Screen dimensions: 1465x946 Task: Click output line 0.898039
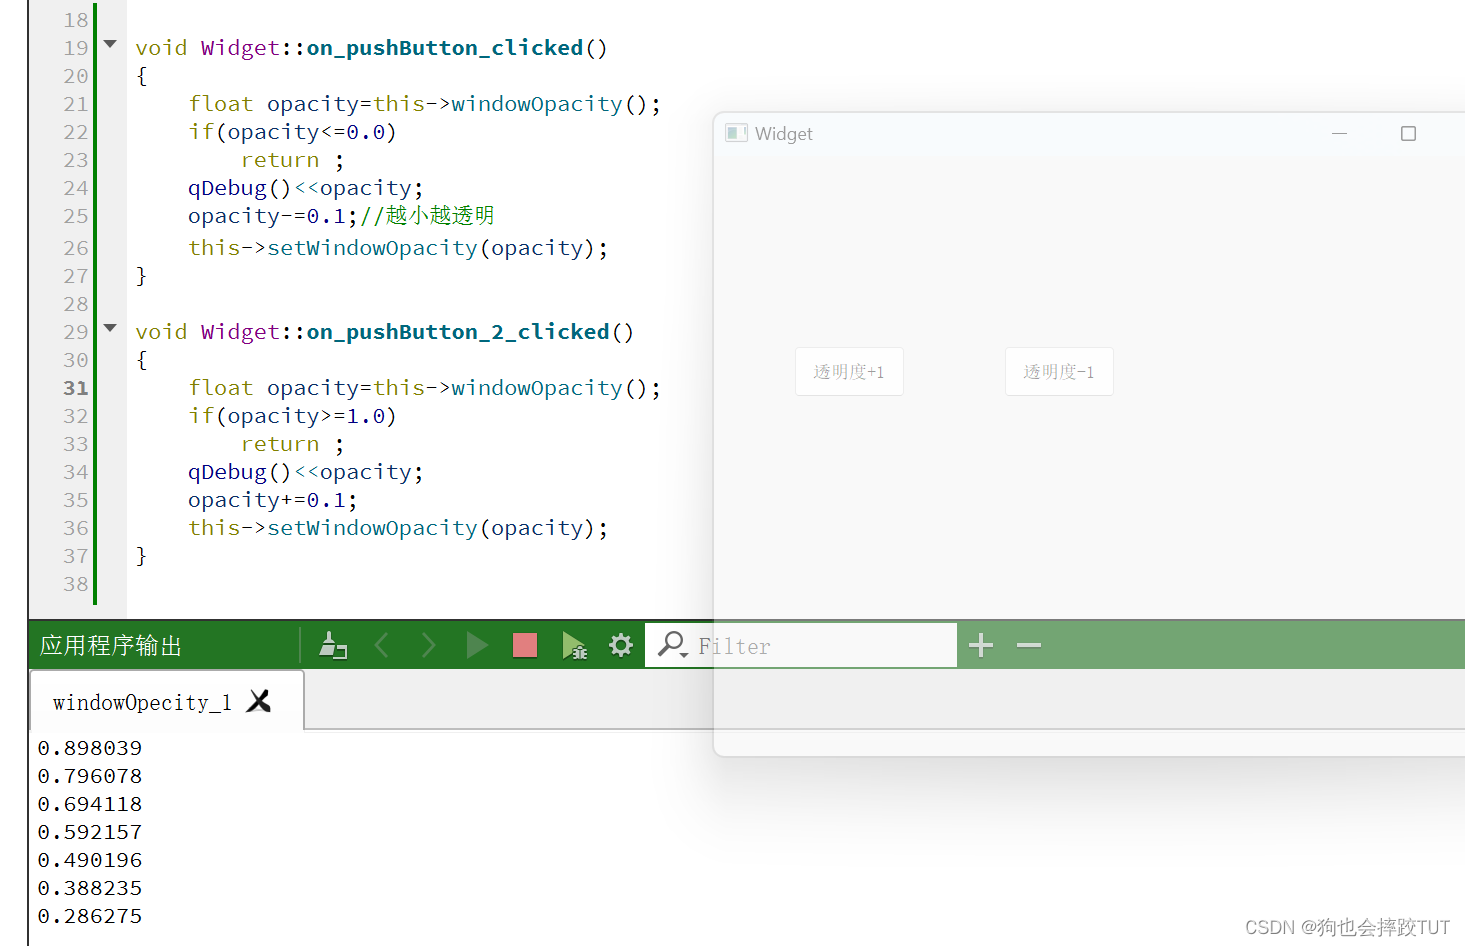point(90,748)
